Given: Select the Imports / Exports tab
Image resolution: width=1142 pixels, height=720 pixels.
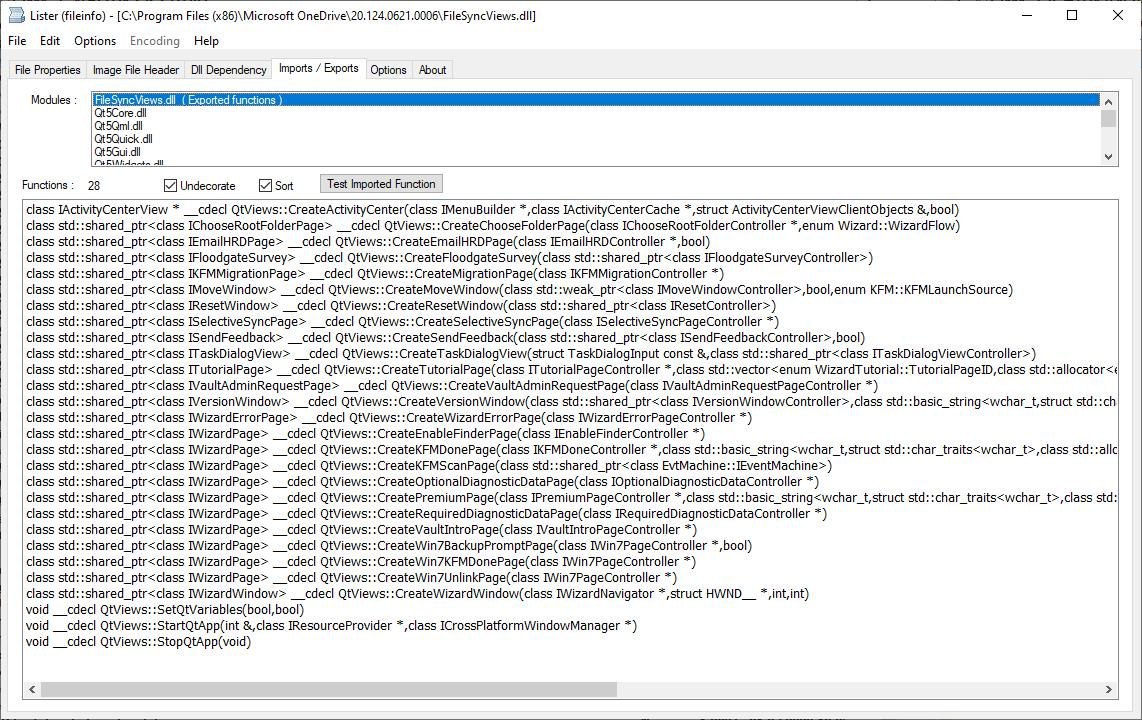Looking at the screenshot, I should 319,68.
